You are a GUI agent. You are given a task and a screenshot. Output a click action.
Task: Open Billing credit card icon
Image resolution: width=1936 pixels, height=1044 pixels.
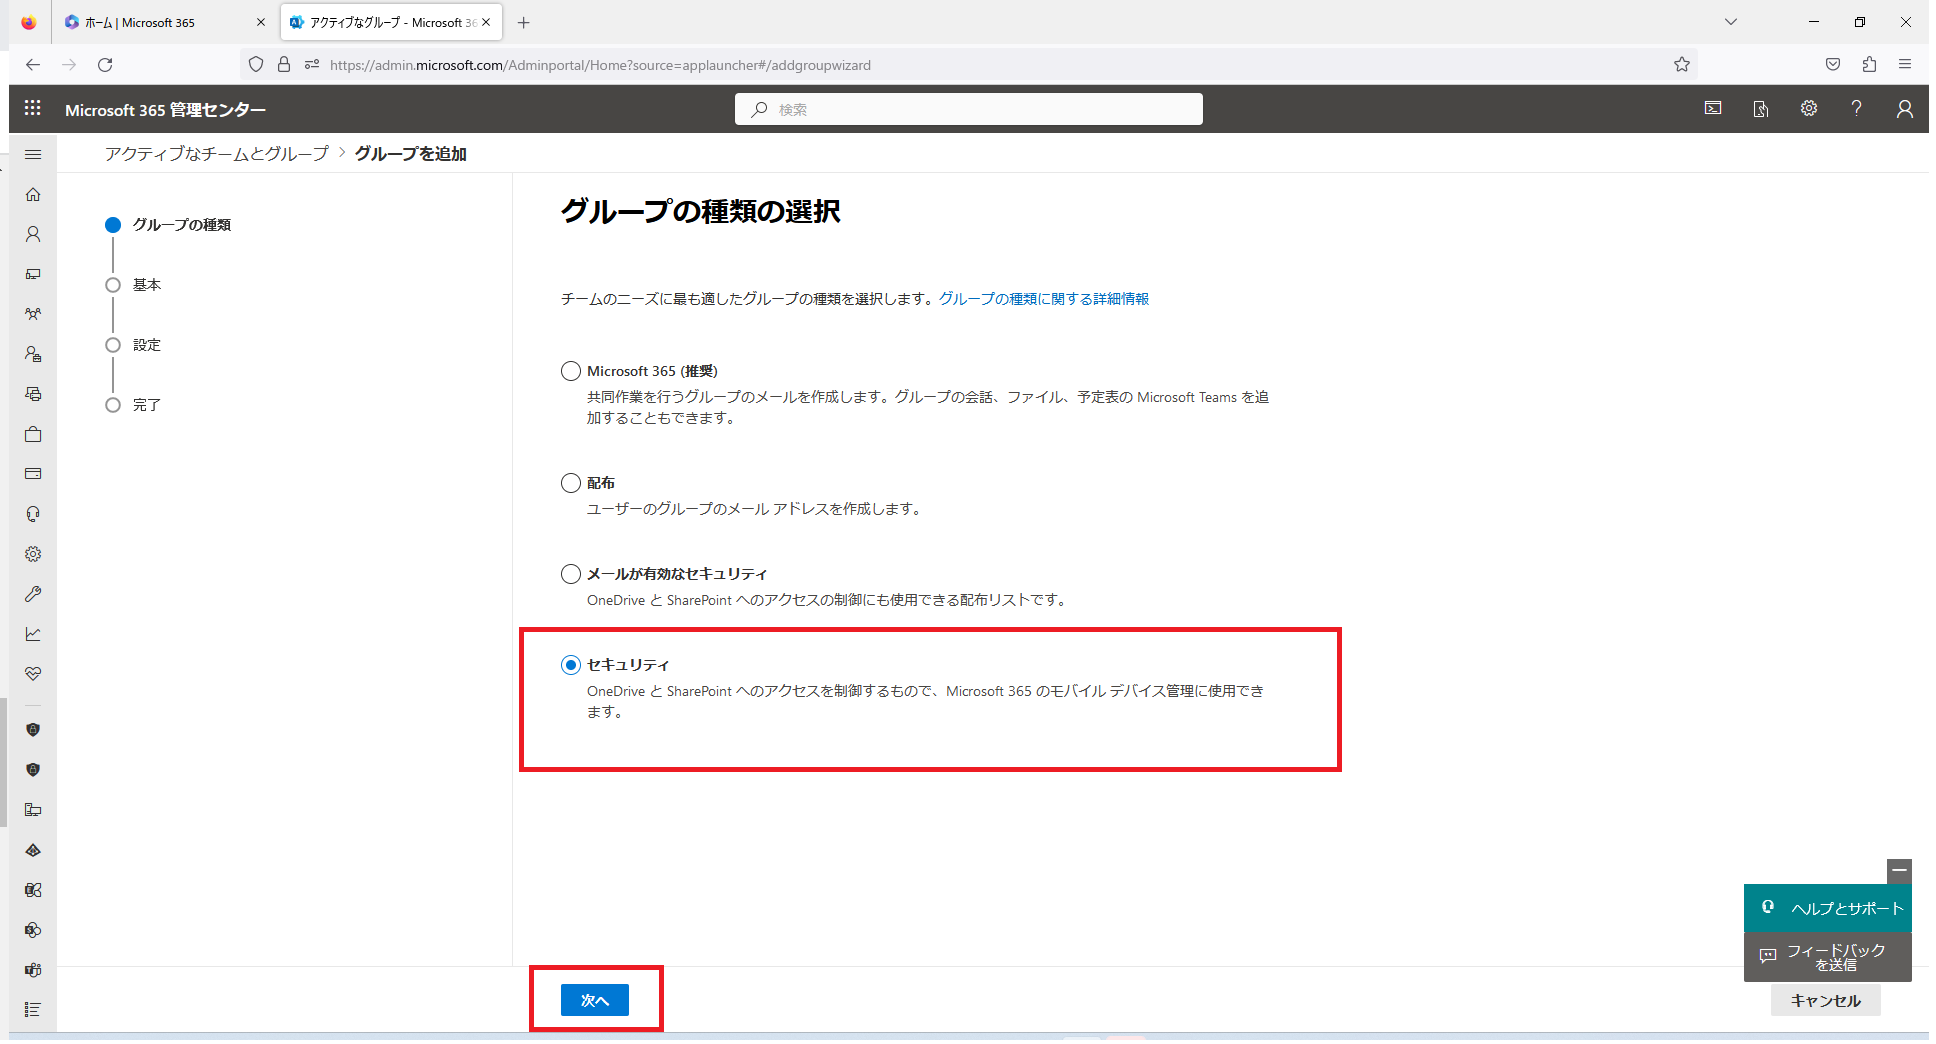click(33, 474)
